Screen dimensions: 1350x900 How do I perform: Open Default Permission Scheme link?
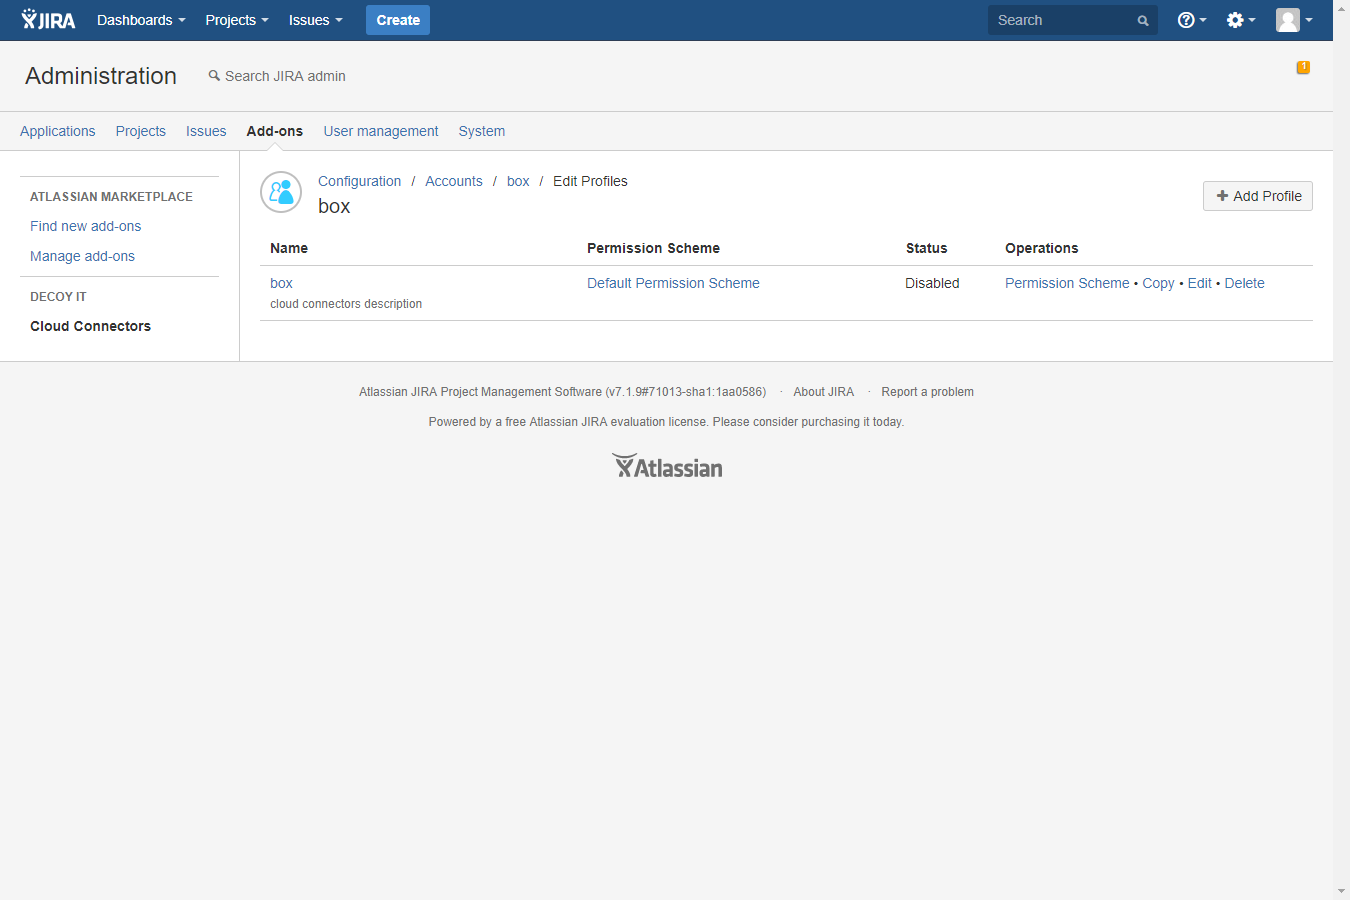[673, 283]
